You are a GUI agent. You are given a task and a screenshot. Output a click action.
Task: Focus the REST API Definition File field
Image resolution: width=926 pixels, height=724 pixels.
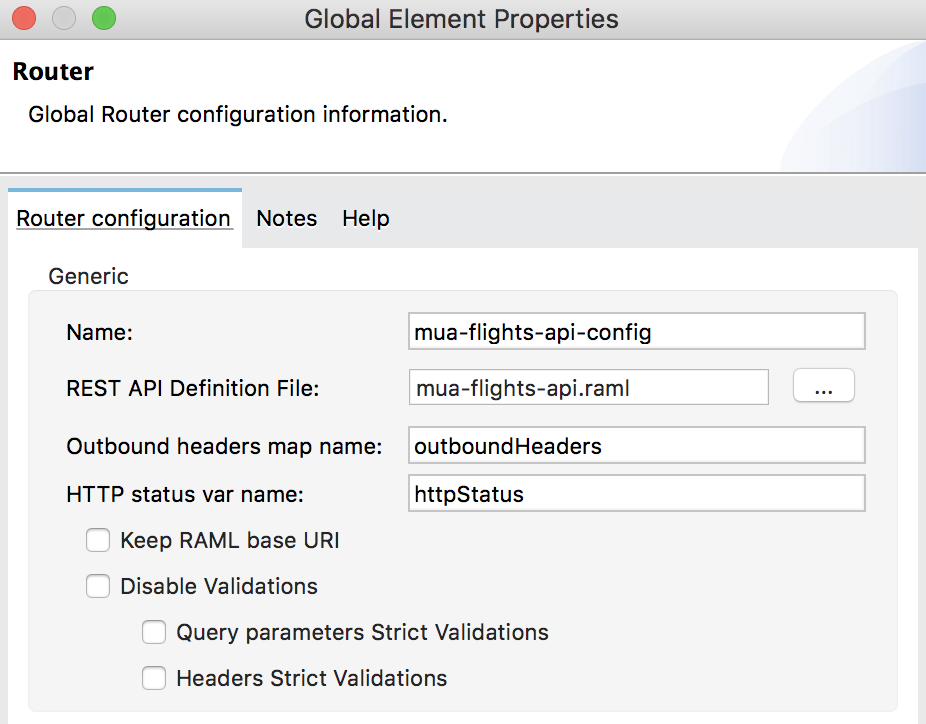click(x=588, y=387)
